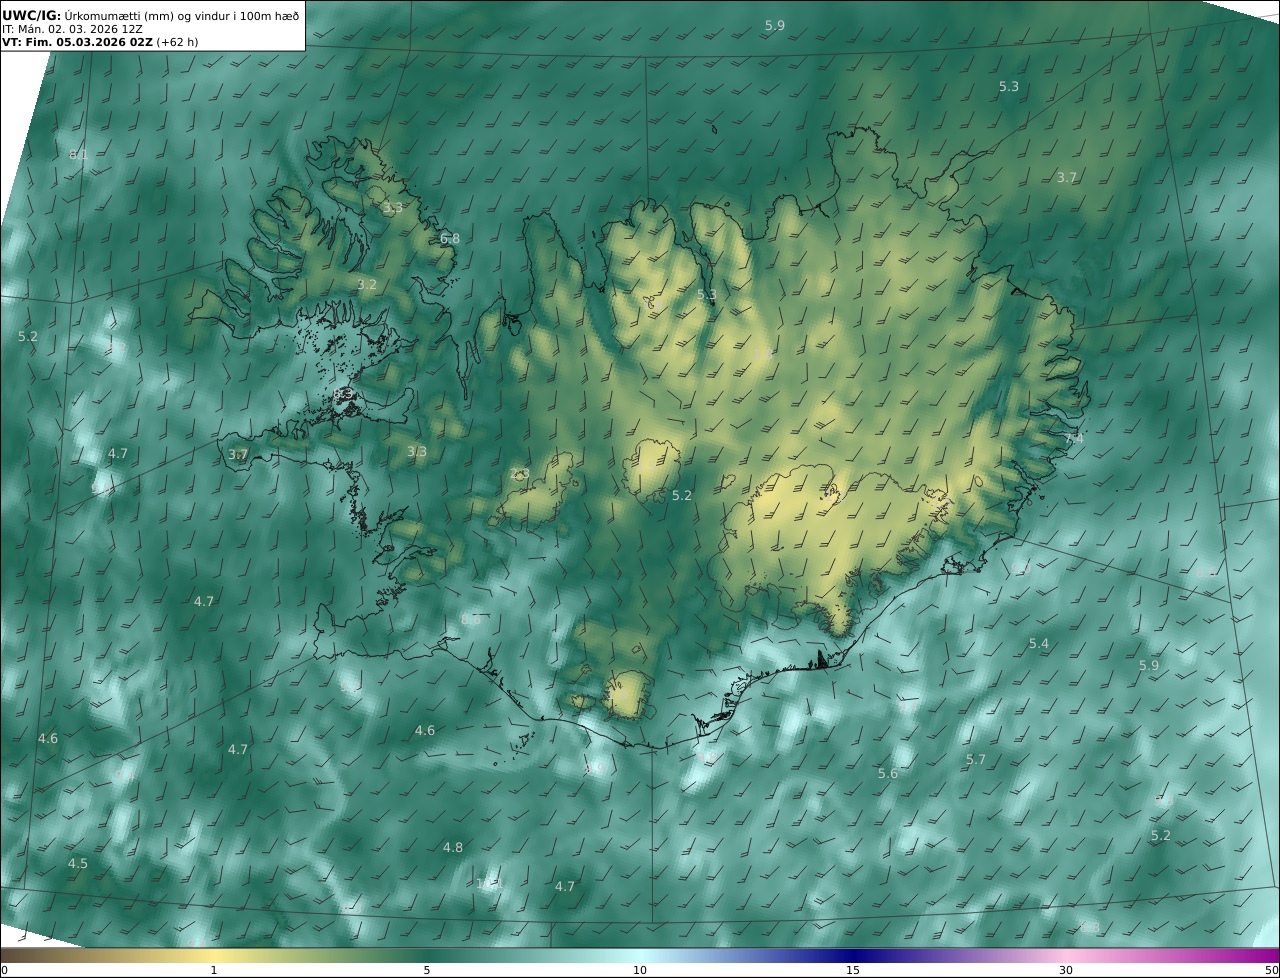Click the 4.8 value south of Iceland
Screen dimensions: 1280x978
[x=453, y=847]
